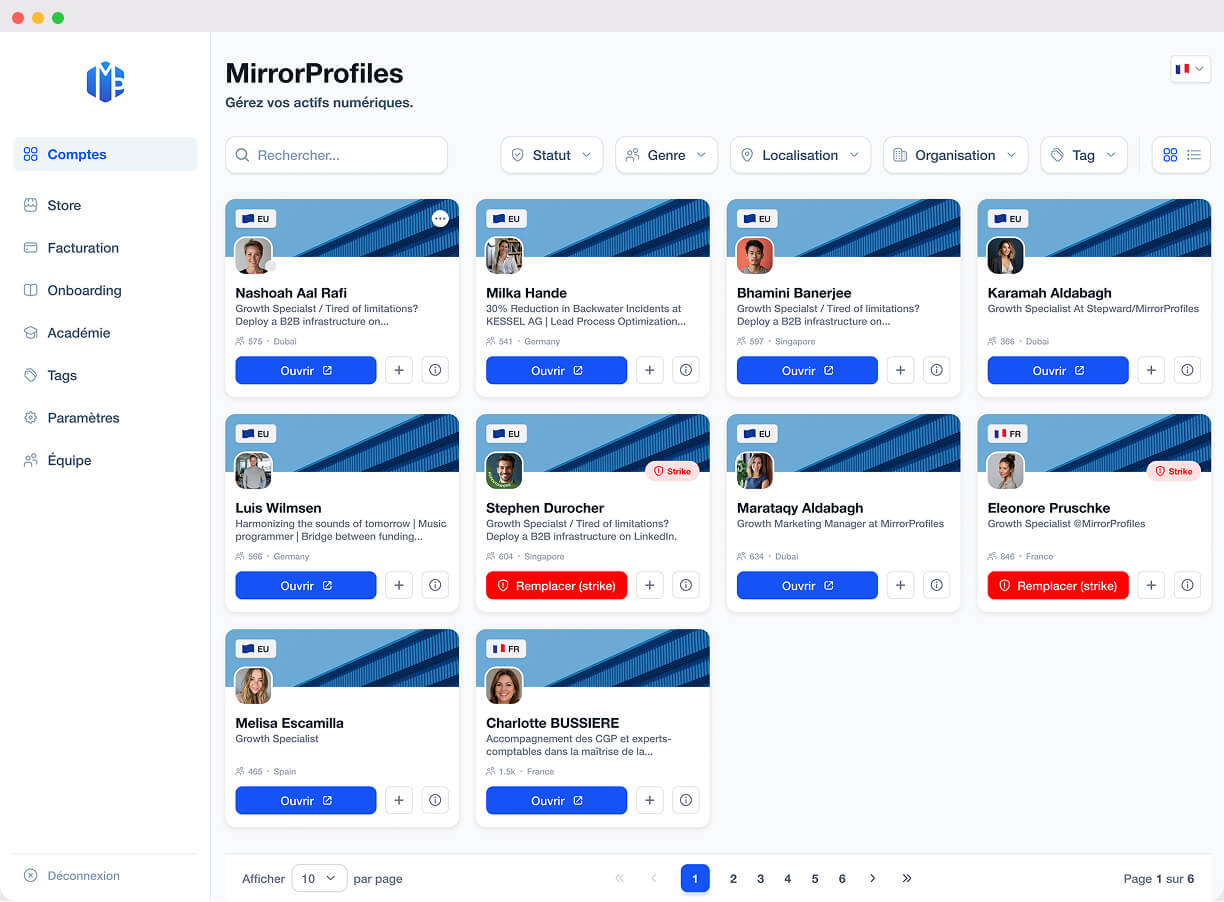Image resolution: width=1224 pixels, height=902 pixels.
Task: Click the plus icon on Melisa Escamilla card
Action: tap(399, 800)
